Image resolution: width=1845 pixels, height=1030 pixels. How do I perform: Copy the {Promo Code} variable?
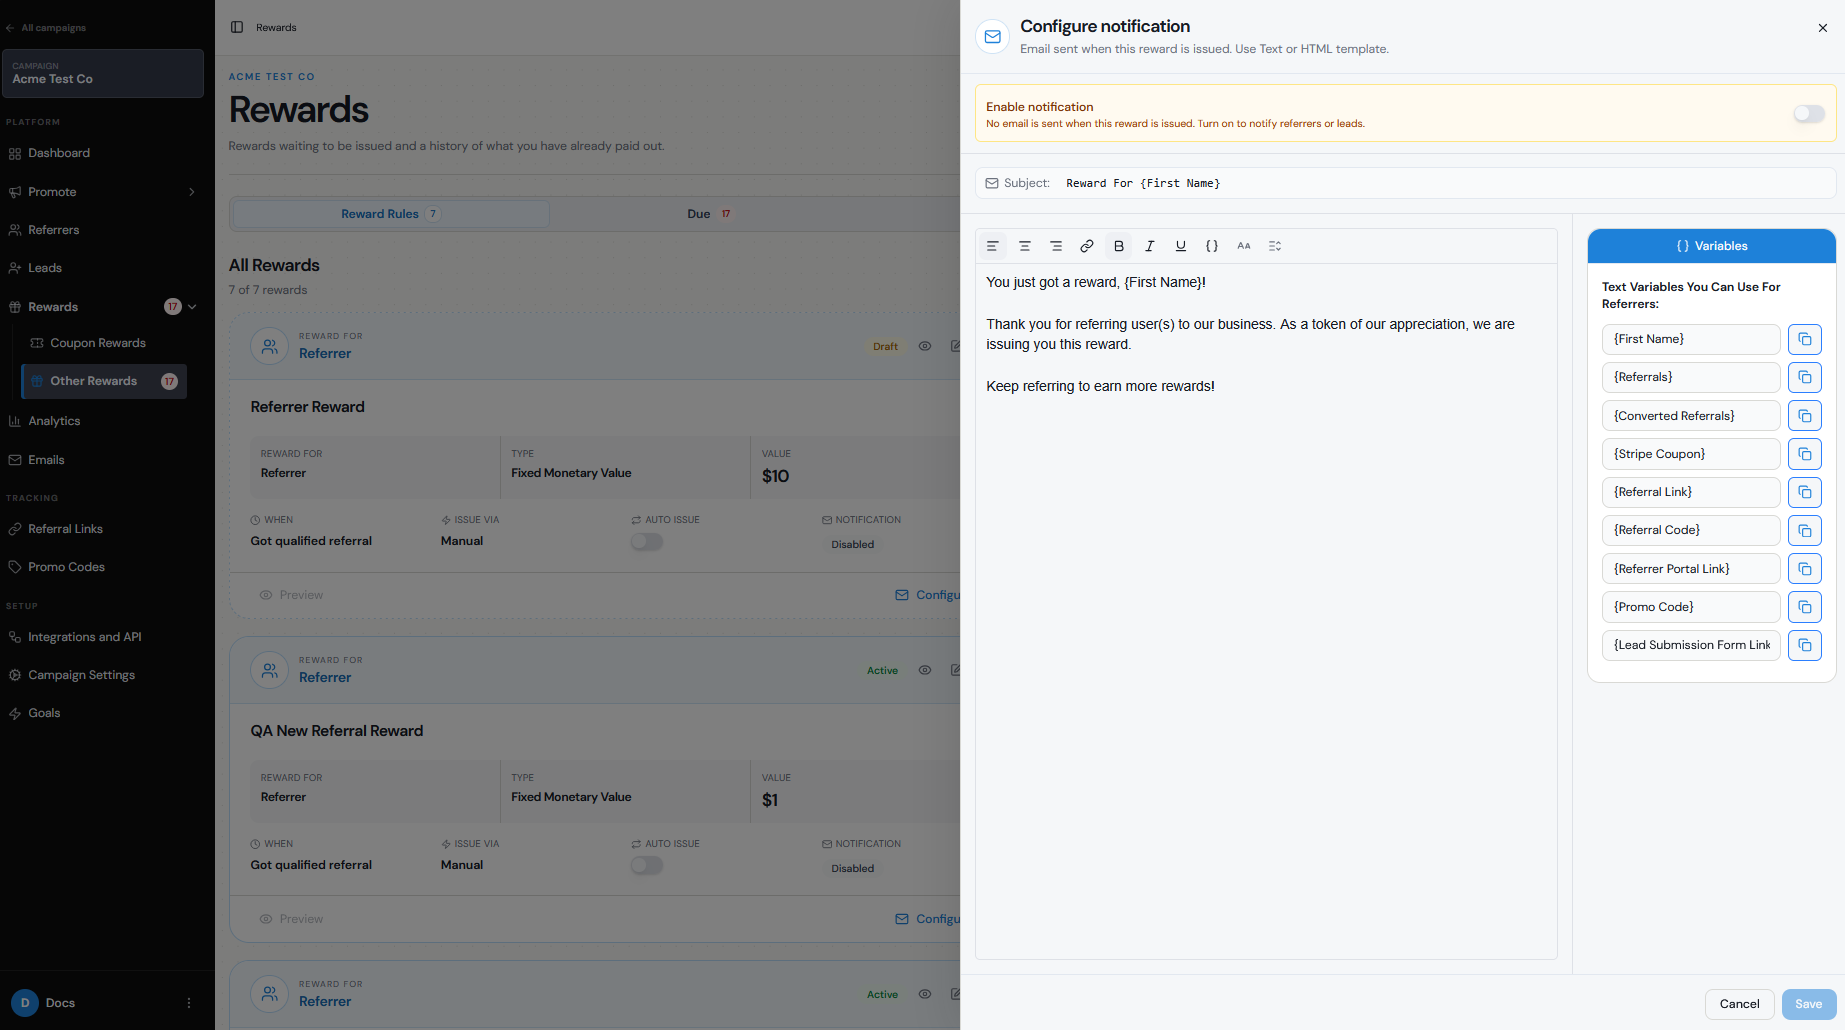click(x=1805, y=607)
